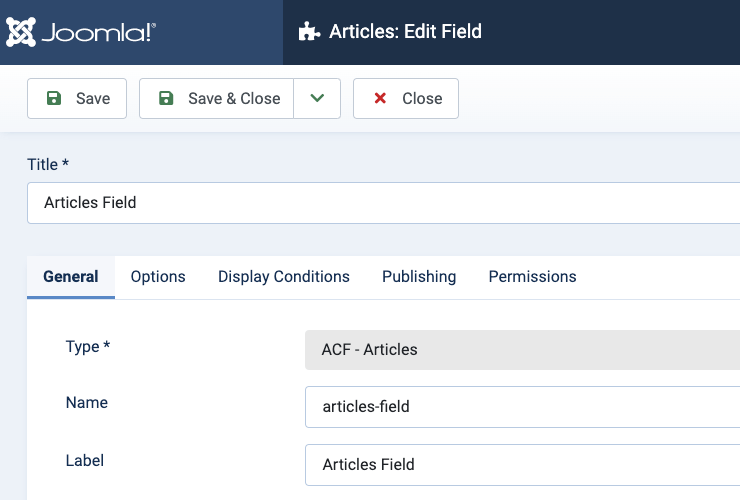
Task: Click into the Title input field
Action: [383, 203]
